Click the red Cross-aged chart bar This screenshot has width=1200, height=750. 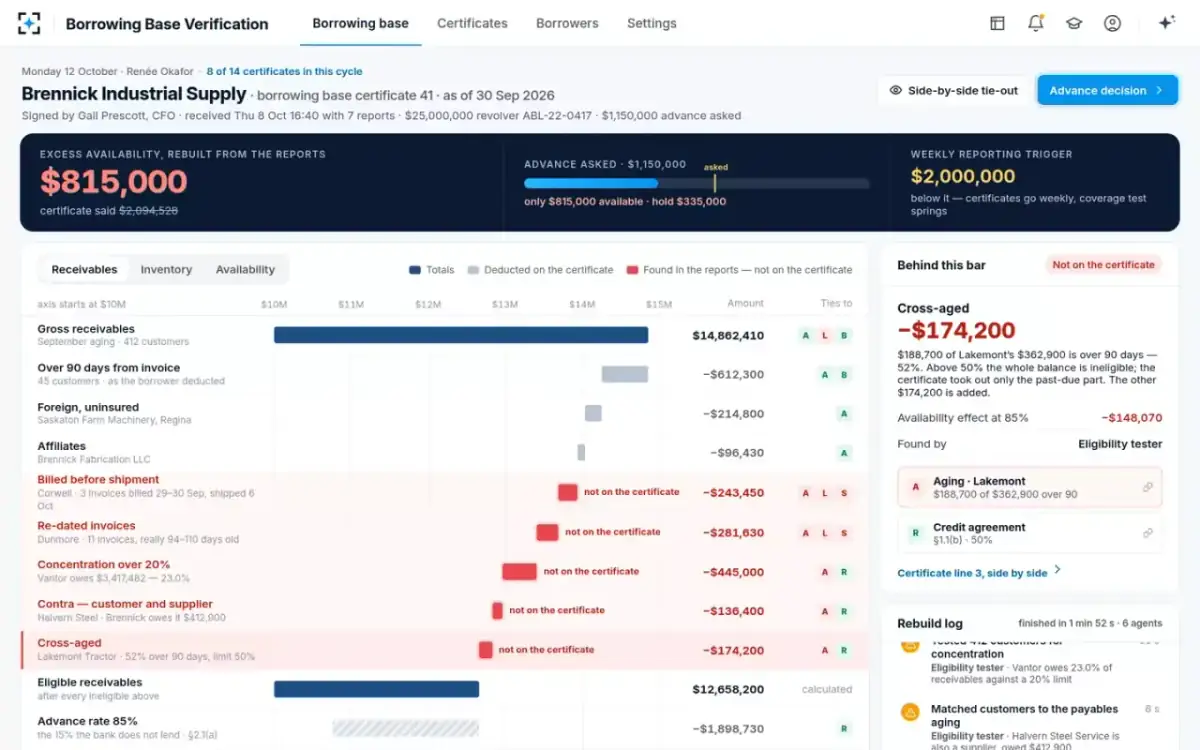(x=485, y=650)
